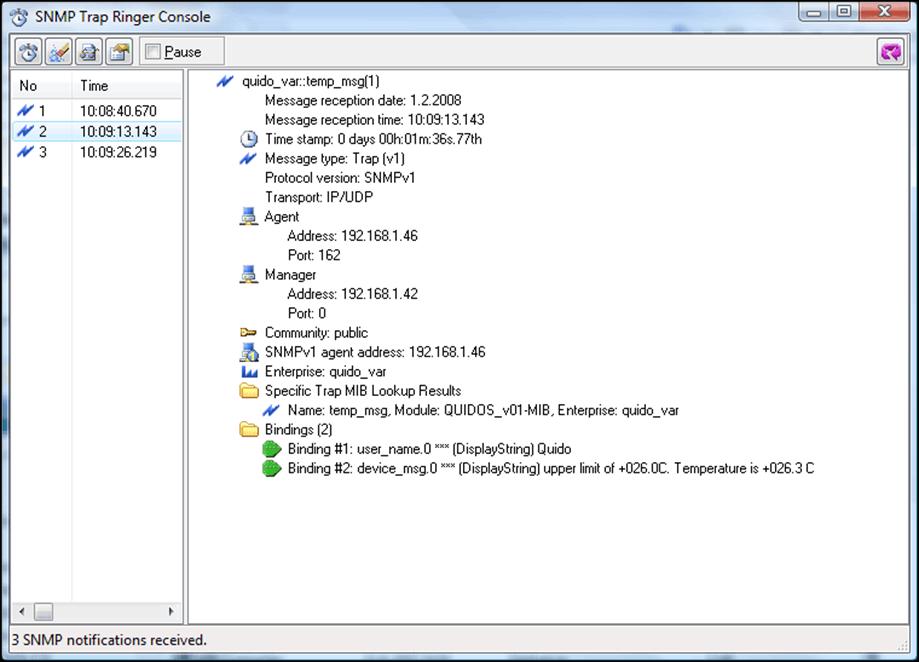This screenshot has height=662, width=919.
Task: Select Protocol version: SNMPv1 line
Action: (340, 178)
